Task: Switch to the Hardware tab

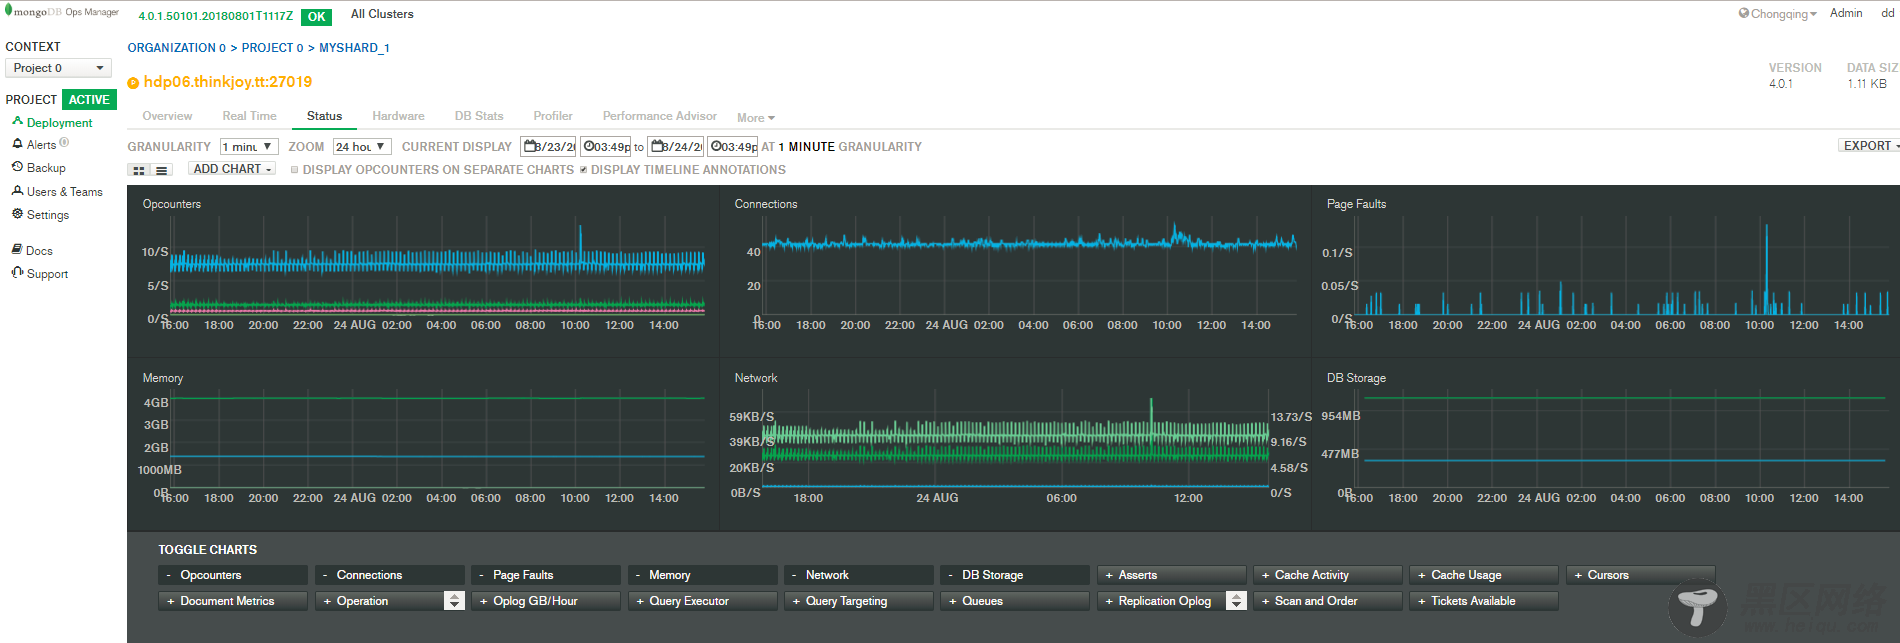Action: [x=398, y=116]
